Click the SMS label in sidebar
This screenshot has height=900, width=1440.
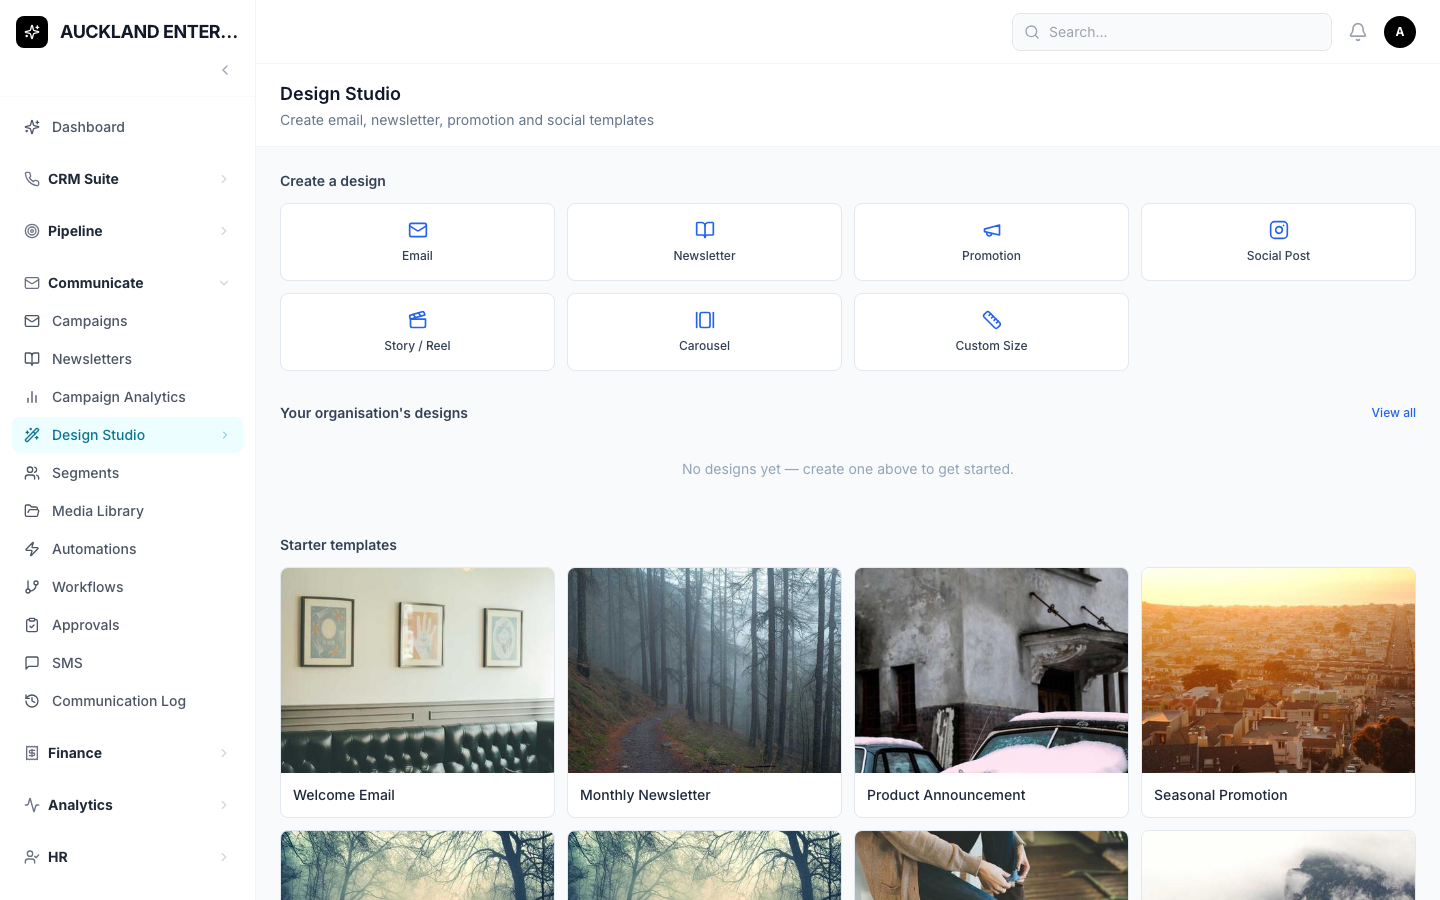(x=67, y=663)
